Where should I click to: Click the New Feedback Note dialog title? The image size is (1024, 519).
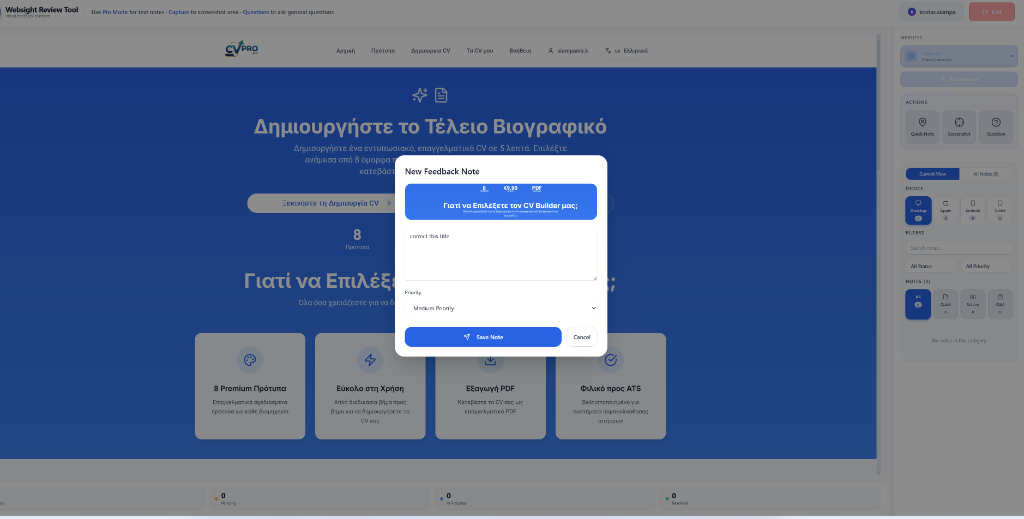pyautogui.click(x=442, y=171)
